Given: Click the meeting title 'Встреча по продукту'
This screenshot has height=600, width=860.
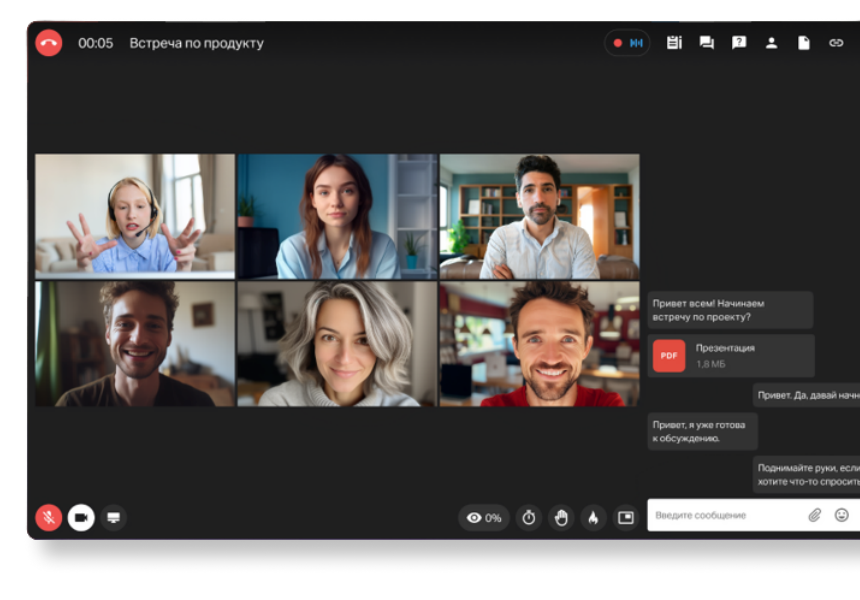Looking at the screenshot, I should 196,43.
